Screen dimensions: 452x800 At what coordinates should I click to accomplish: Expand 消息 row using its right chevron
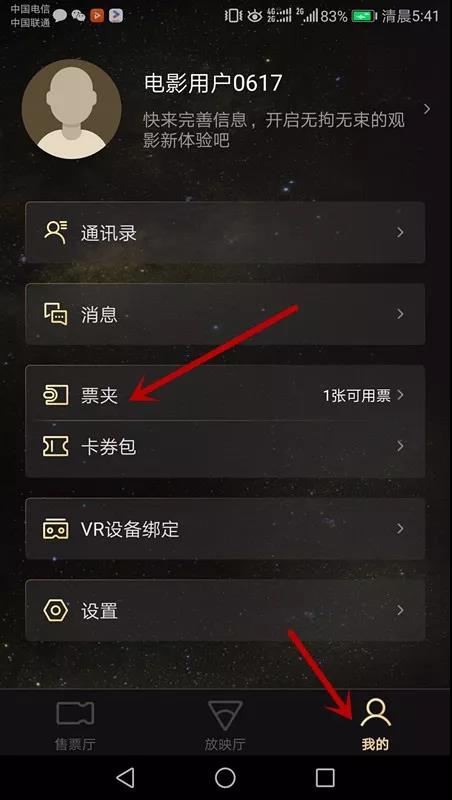400,314
